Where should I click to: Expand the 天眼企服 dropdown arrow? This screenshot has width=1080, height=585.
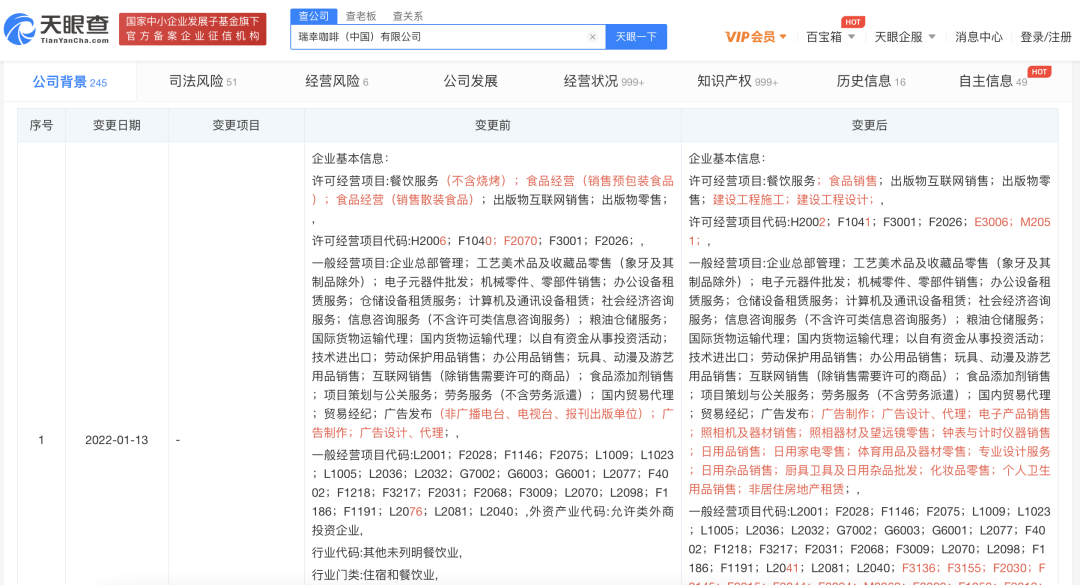click(932, 37)
